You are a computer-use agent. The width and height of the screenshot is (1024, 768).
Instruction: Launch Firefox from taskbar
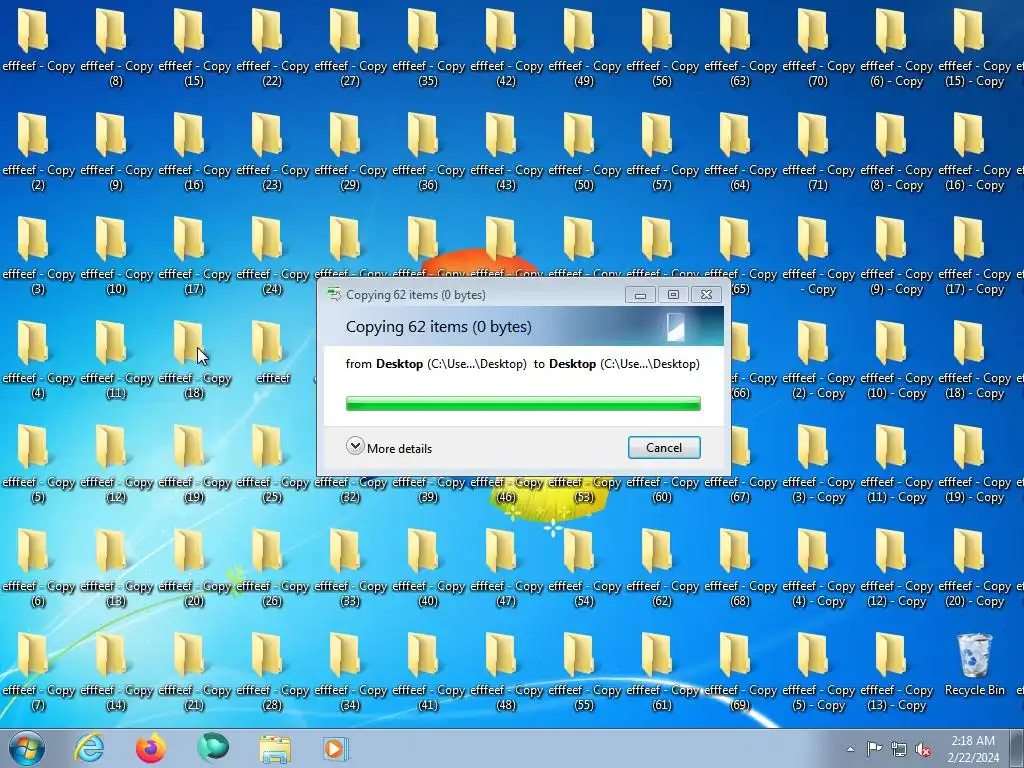tap(151, 748)
